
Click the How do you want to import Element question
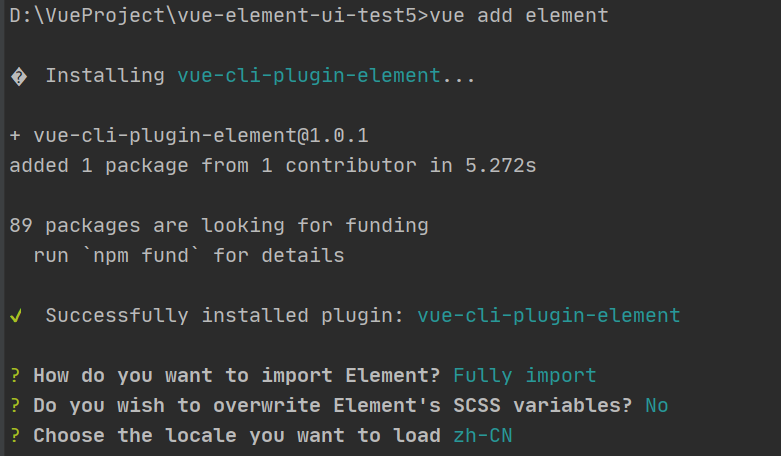[237, 375]
